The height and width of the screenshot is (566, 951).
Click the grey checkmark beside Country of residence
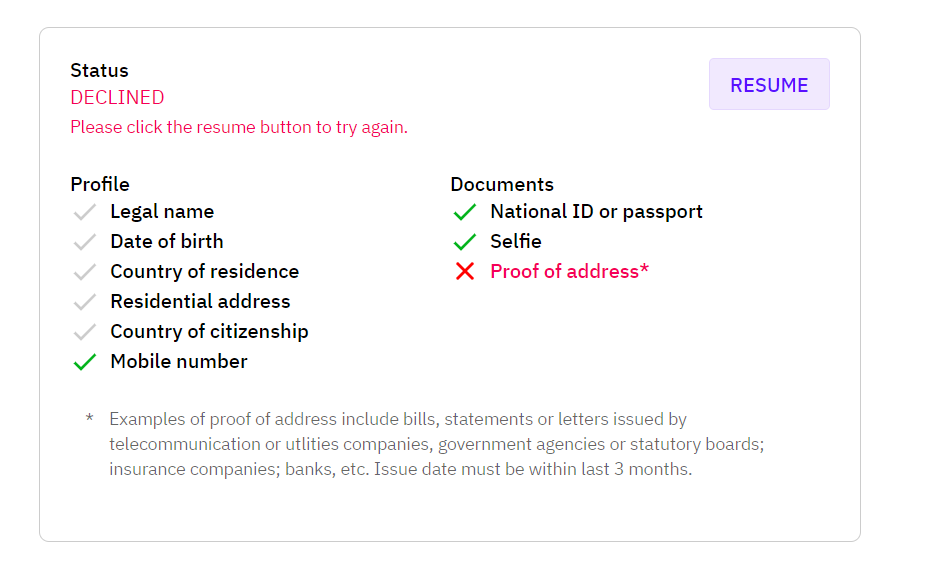84,272
